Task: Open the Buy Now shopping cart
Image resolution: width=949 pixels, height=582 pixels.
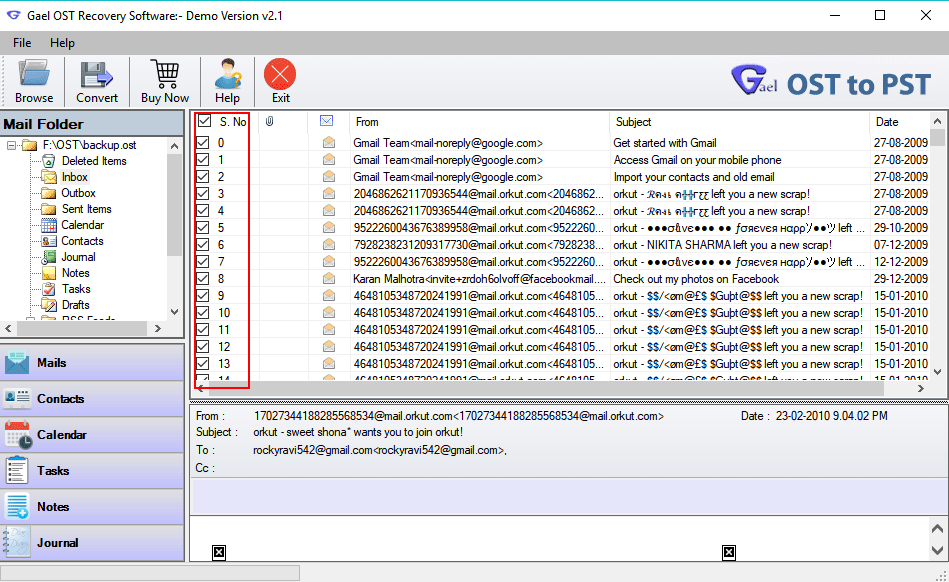Action: coord(165,74)
